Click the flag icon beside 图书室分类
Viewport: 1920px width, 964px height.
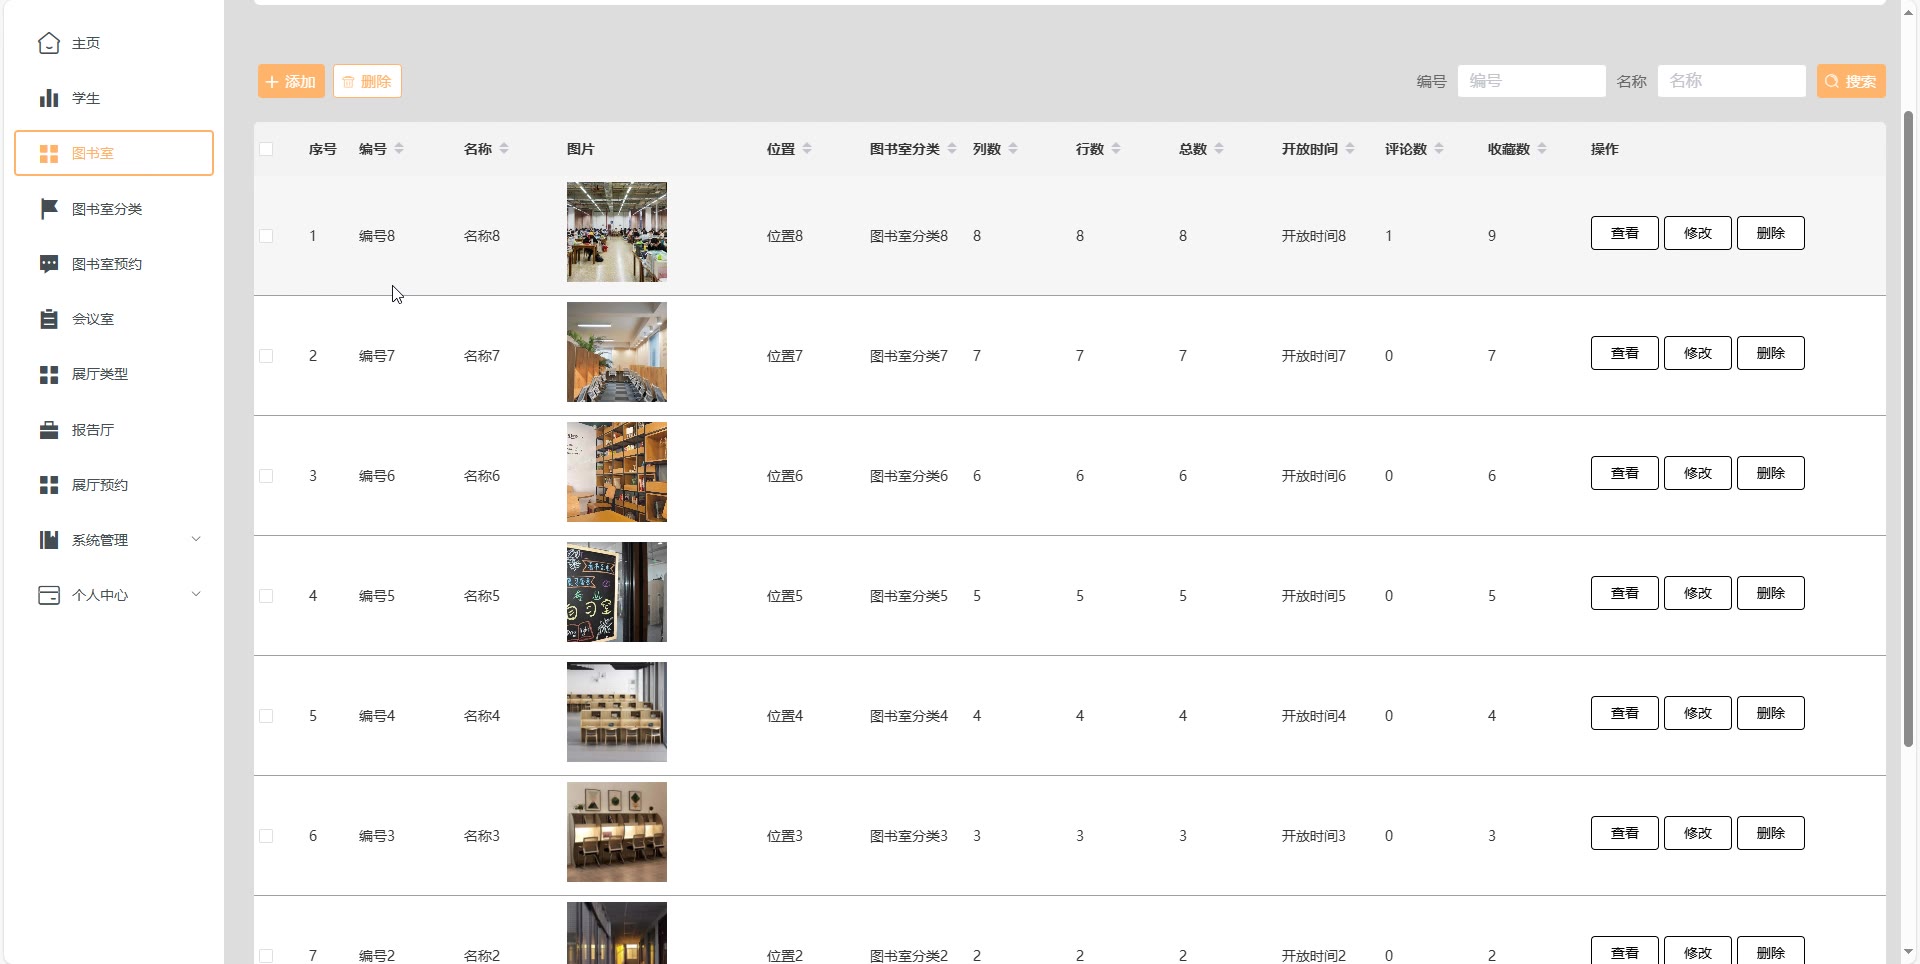coord(48,209)
